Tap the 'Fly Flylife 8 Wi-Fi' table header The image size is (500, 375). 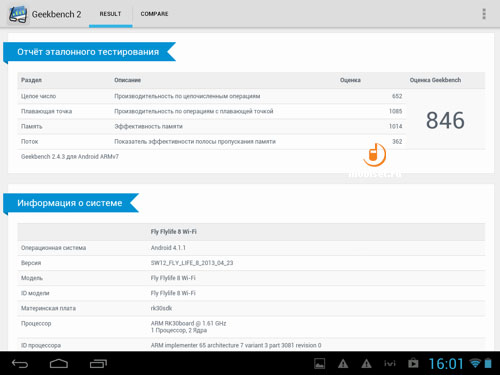click(x=173, y=231)
